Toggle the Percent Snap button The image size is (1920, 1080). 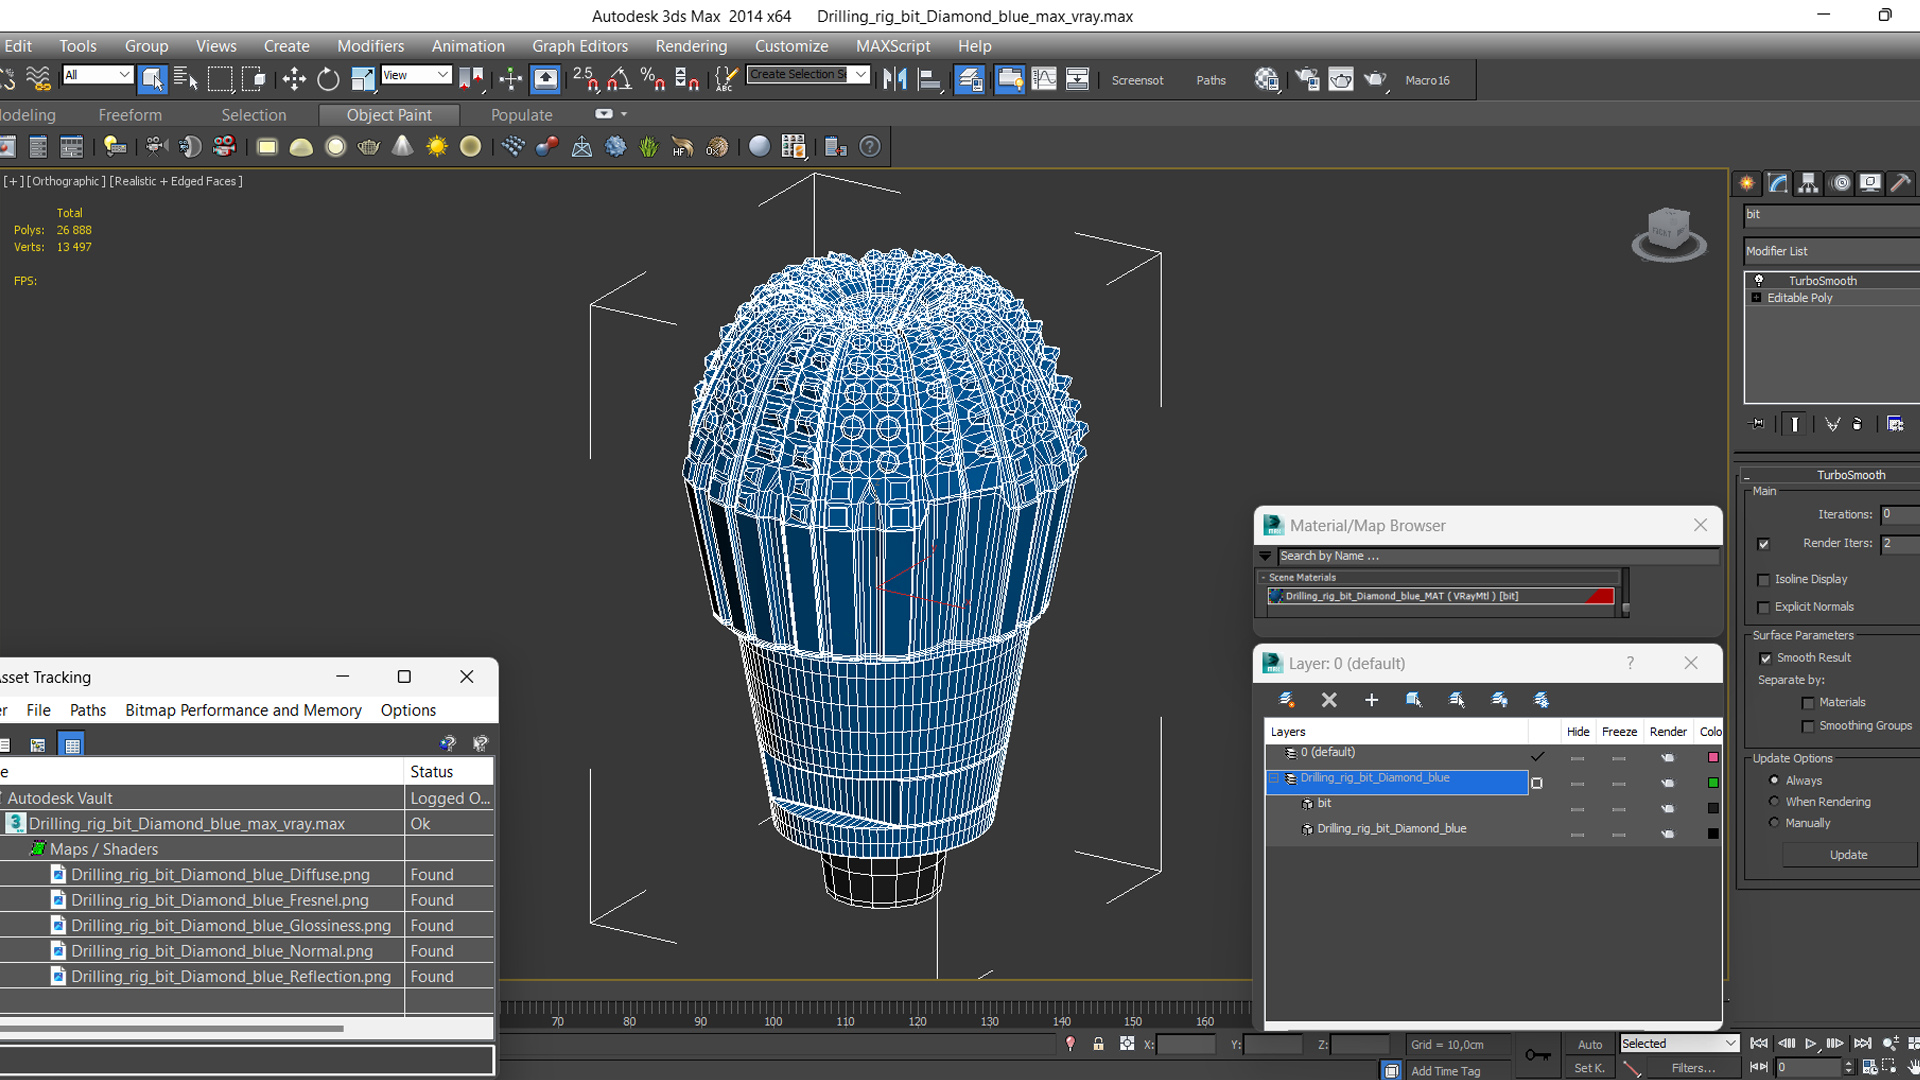(x=653, y=79)
